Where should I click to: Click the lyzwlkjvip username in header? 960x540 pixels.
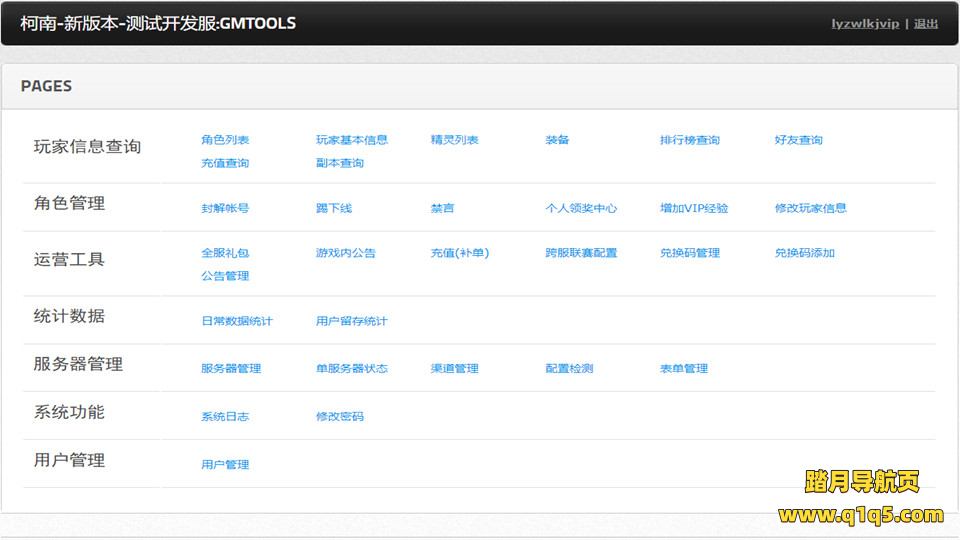(x=865, y=24)
